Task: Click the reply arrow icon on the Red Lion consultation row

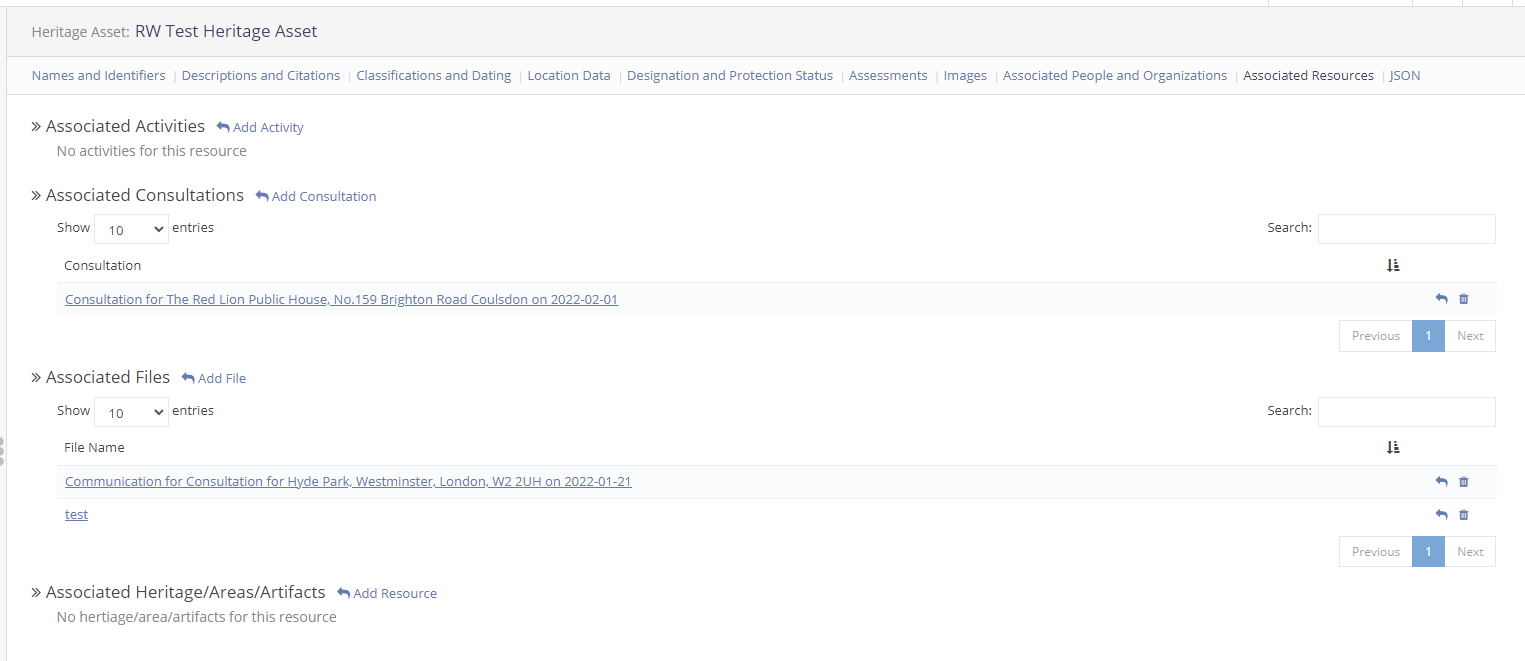Action: click(1441, 298)
